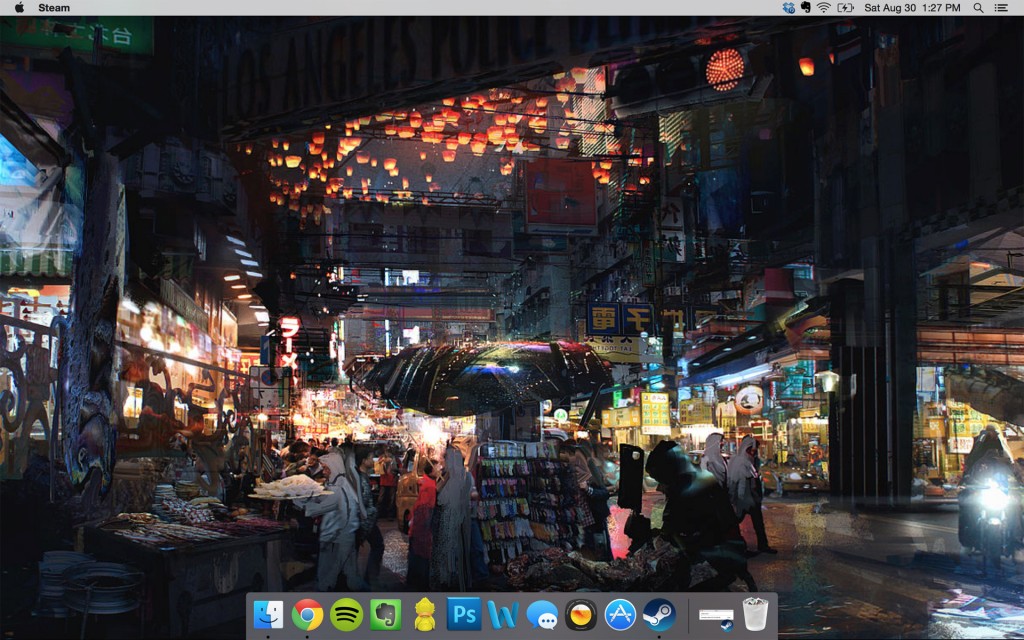Open the Apple menu

pos(19,8)
